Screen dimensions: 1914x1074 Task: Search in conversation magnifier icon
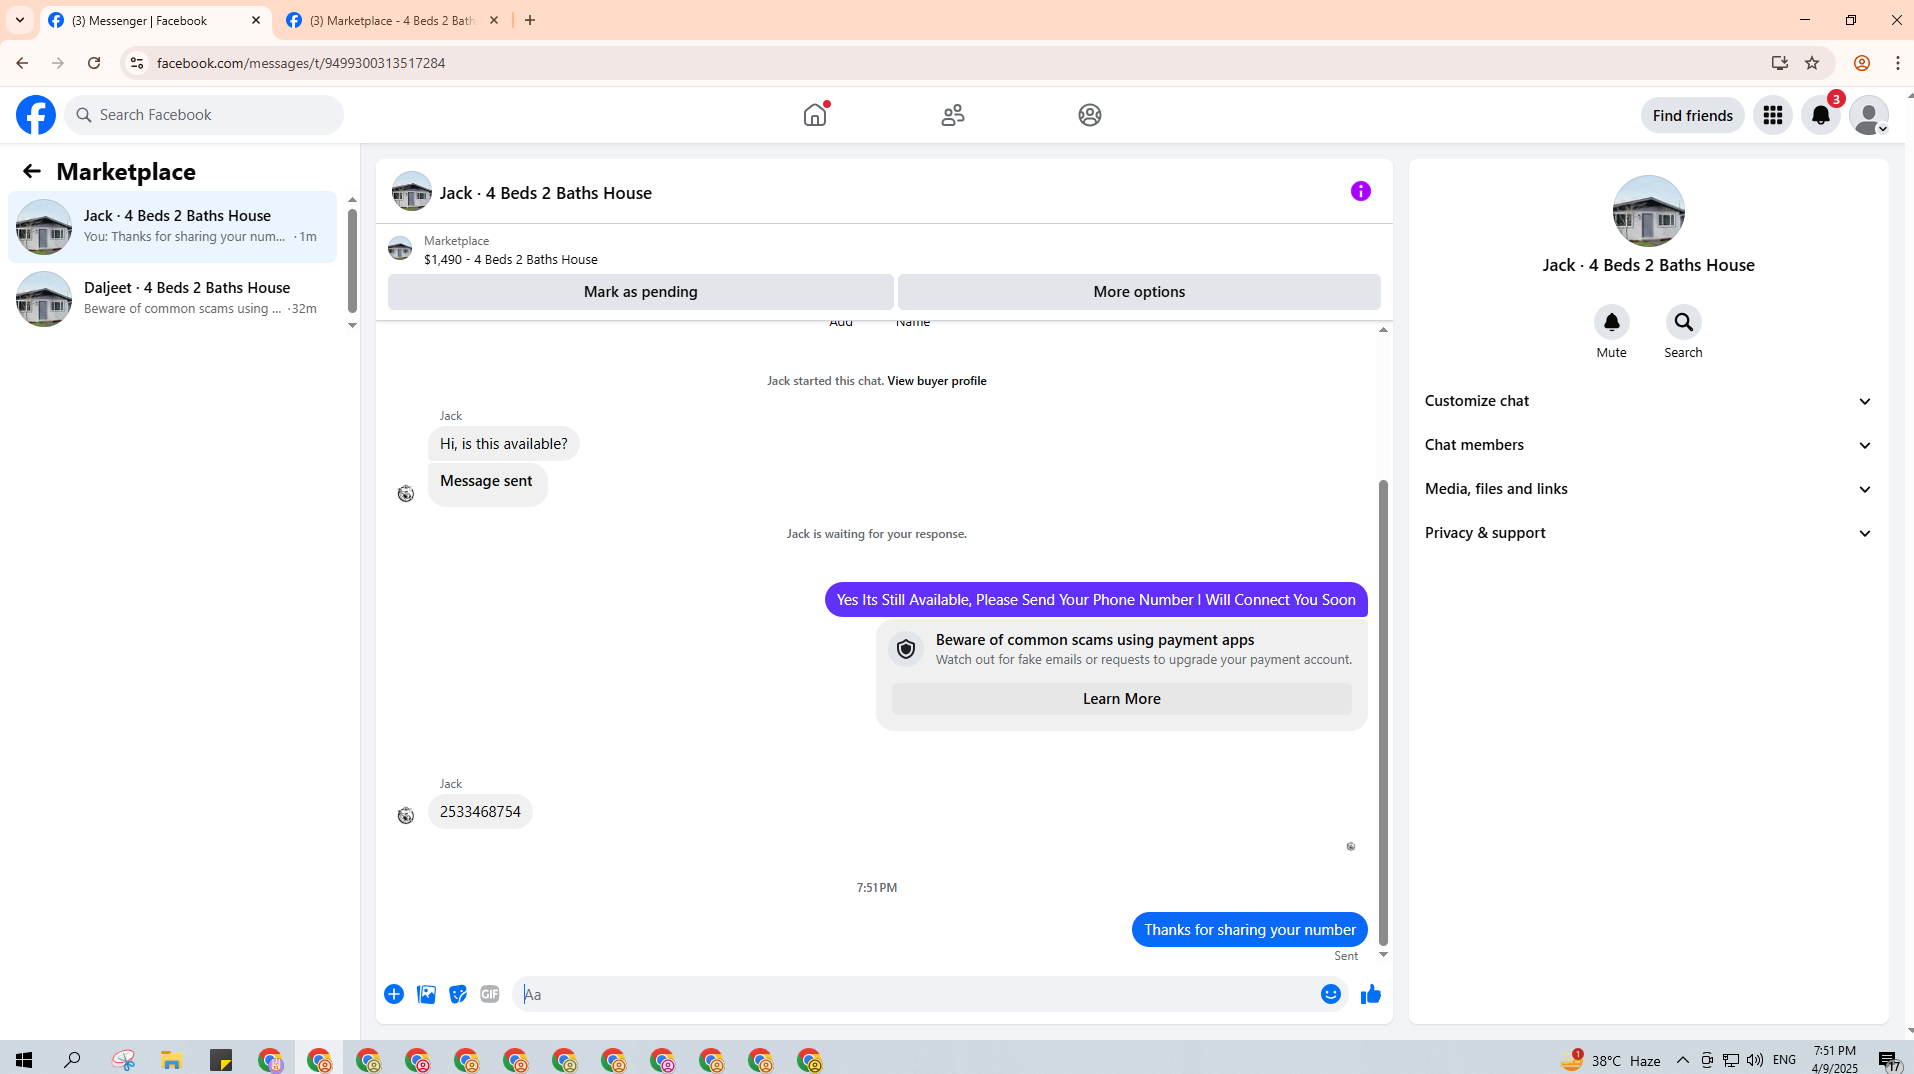point(1683,322)
